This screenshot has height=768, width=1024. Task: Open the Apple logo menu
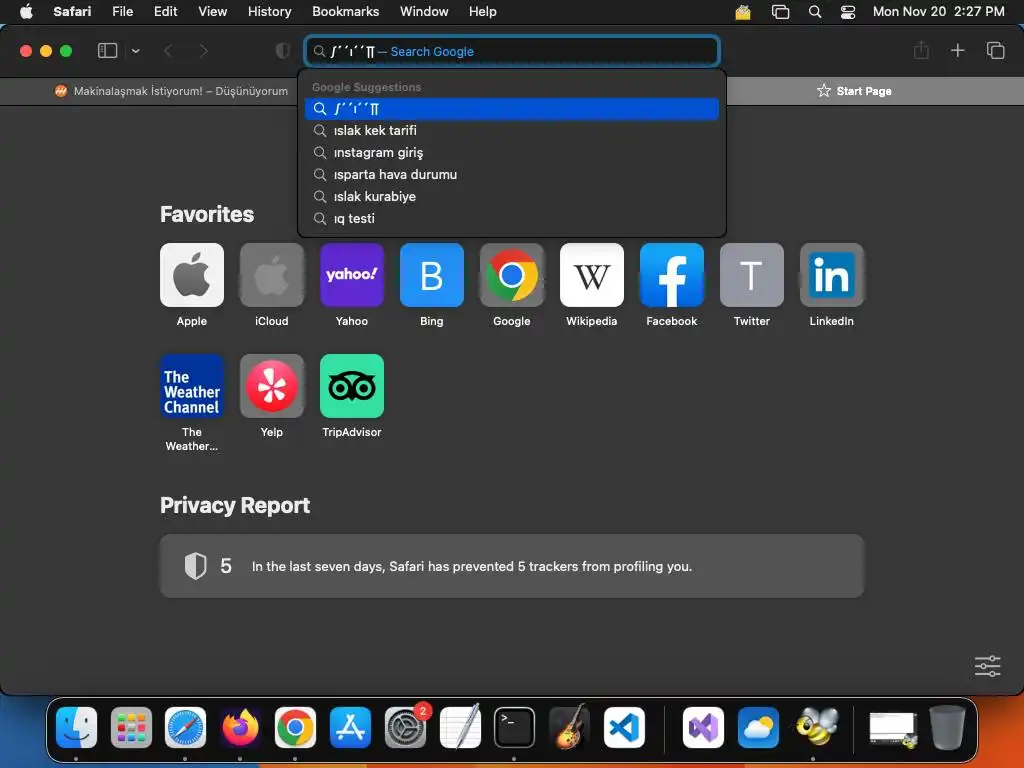click(26, 12)
